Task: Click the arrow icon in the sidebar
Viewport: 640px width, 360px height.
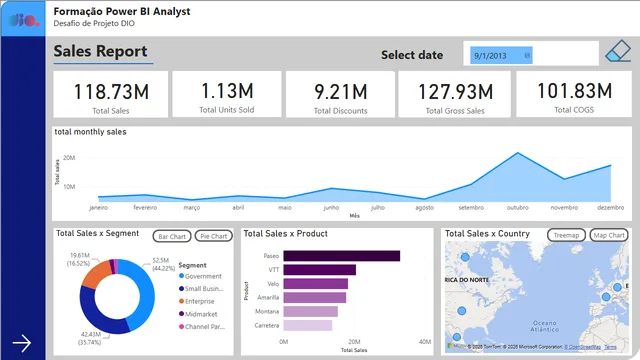Action: (x=22, y=343)
